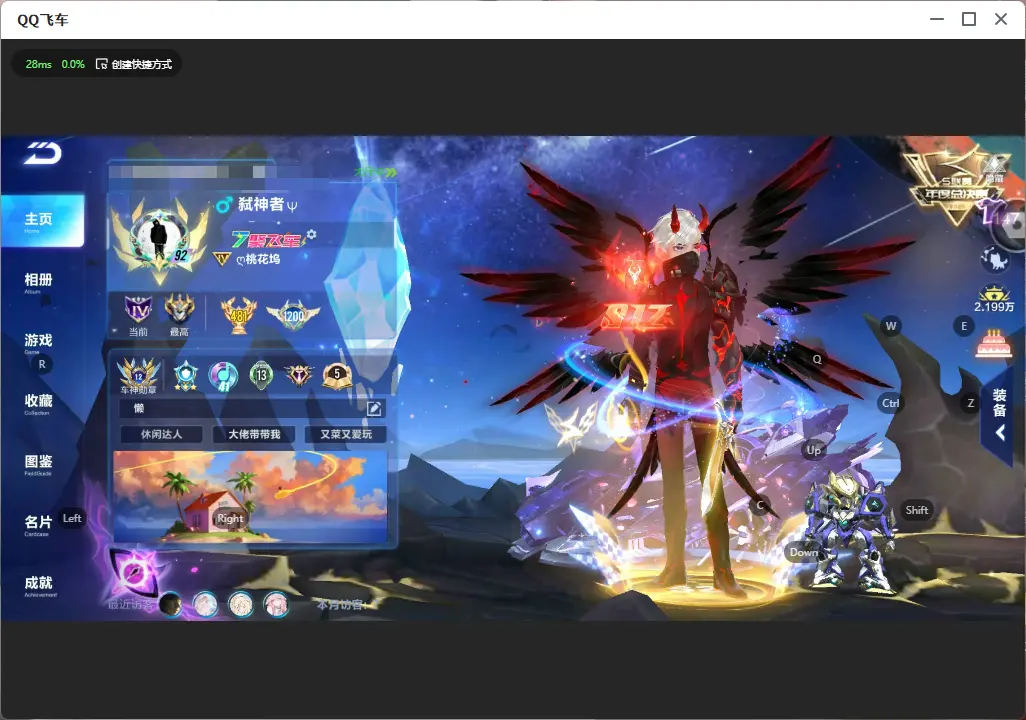Click the purple eye recent visitors icon
Viewport: 1026px width, 720px height.
click(135, 572)
